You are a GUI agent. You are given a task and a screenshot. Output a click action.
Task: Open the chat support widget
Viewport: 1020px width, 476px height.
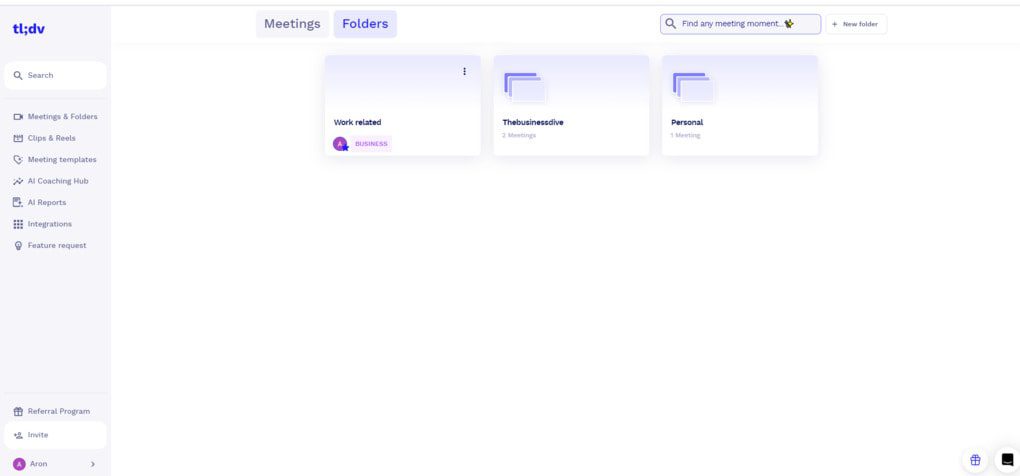coord(1007,460)
